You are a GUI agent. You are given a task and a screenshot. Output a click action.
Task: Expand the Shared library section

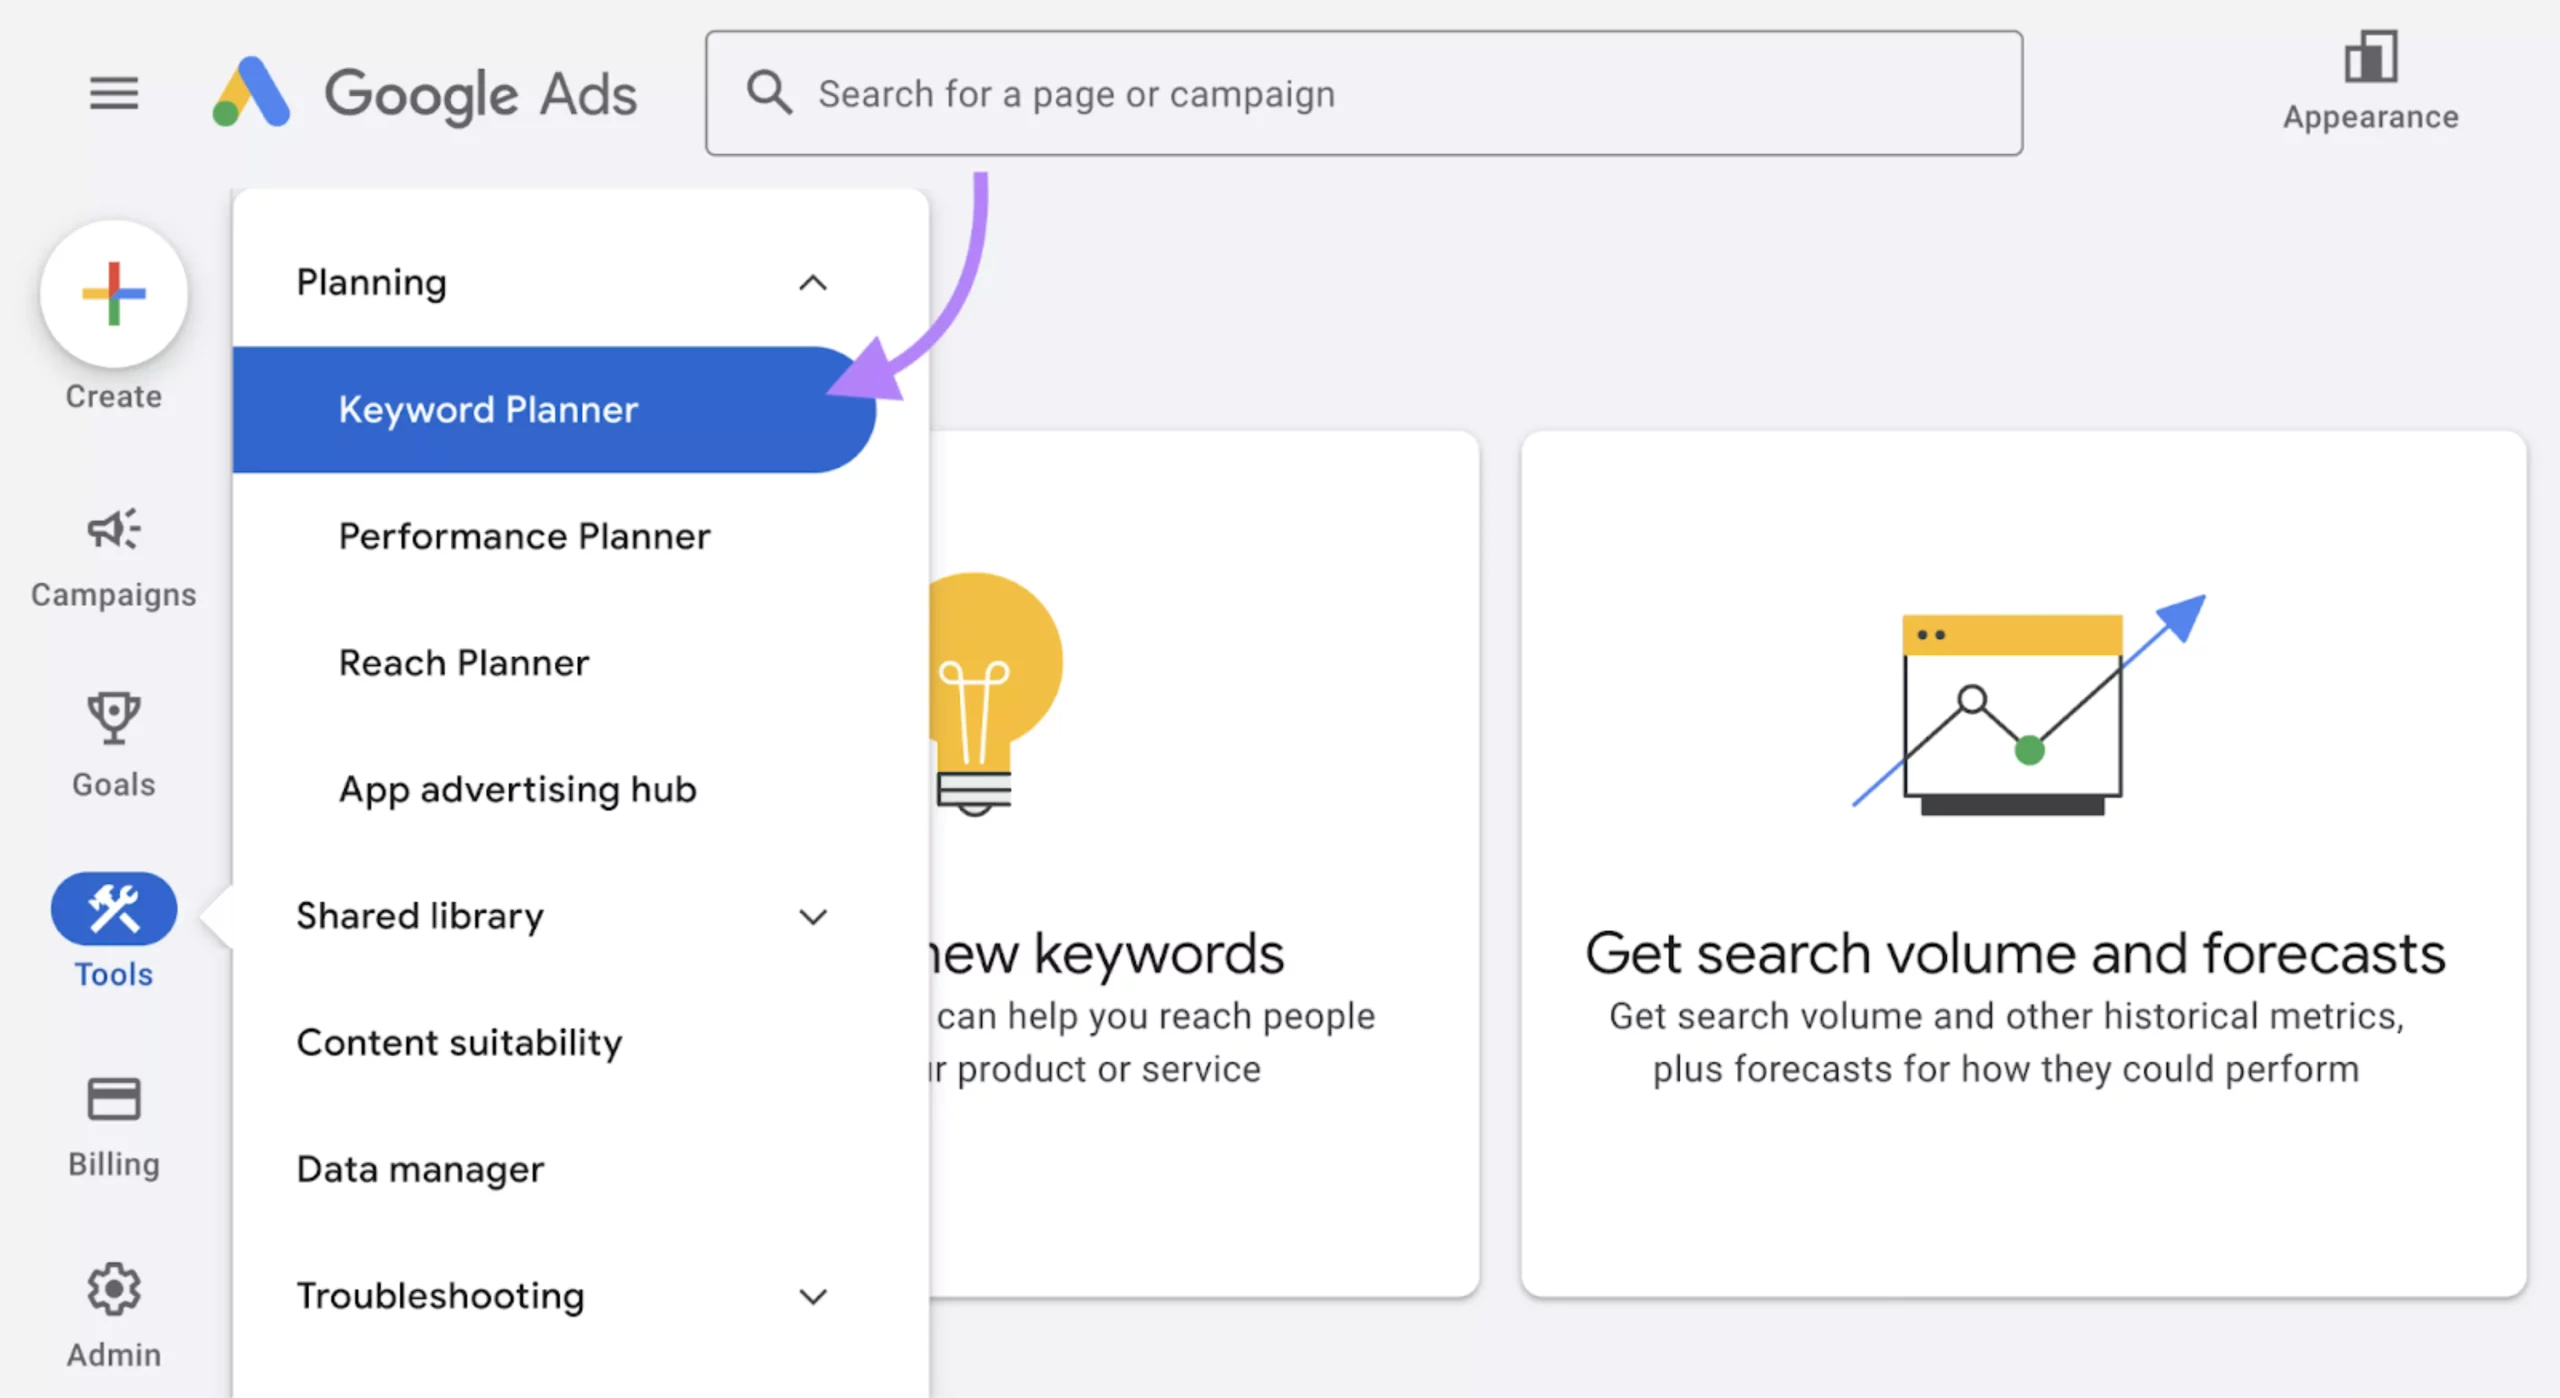pos(813,916)
